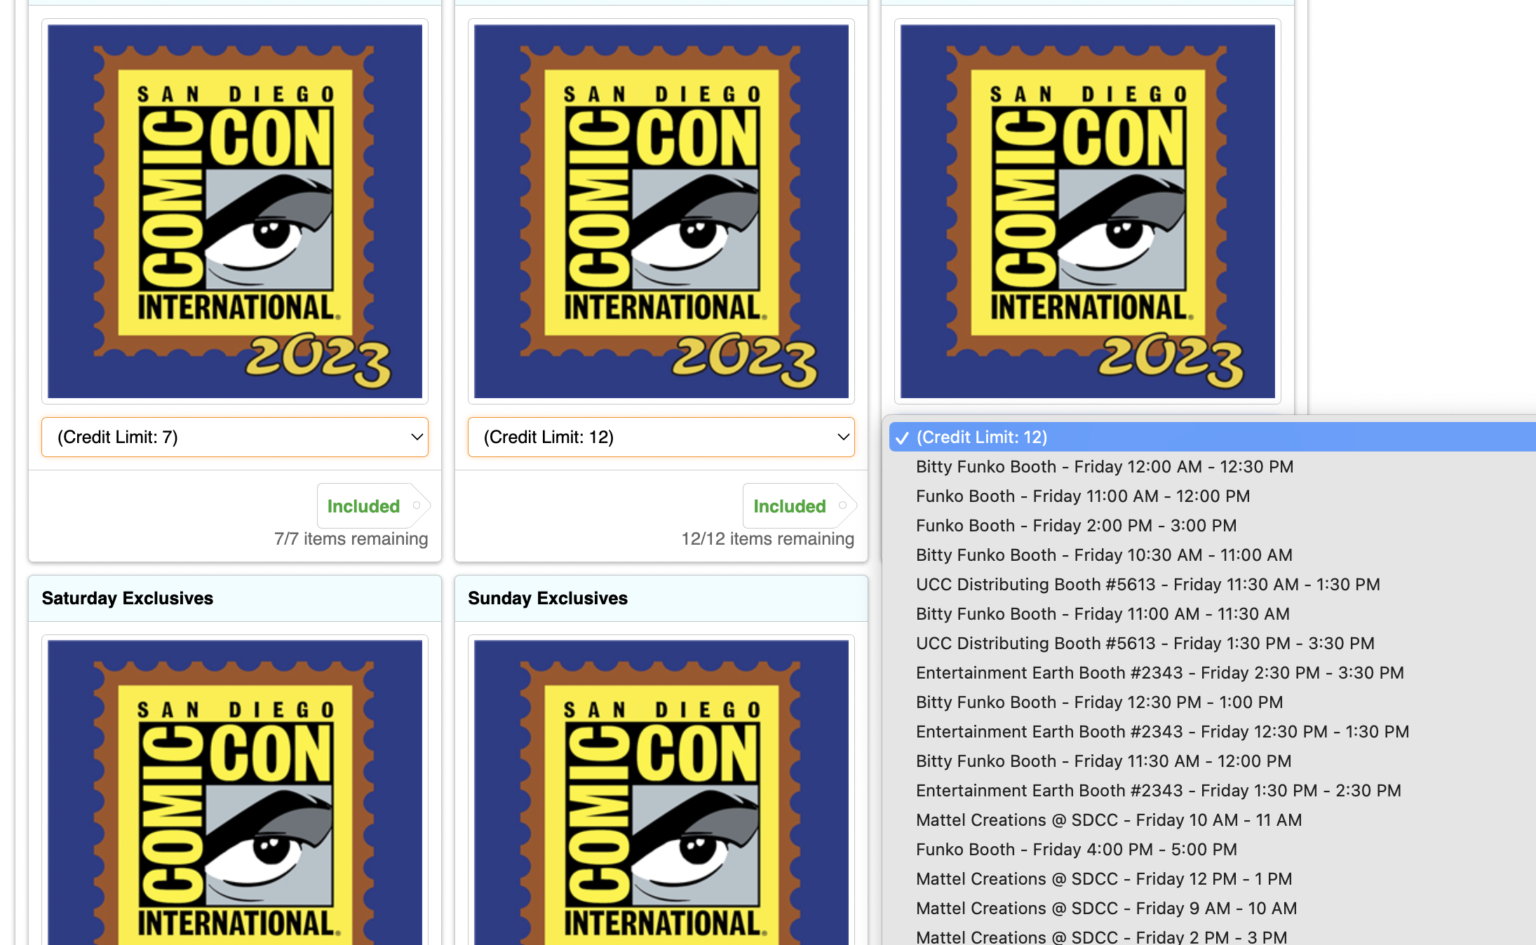Click the Included tag on the 7-item exclusive
The image size is (1536, 945).
tap(362, 506)
